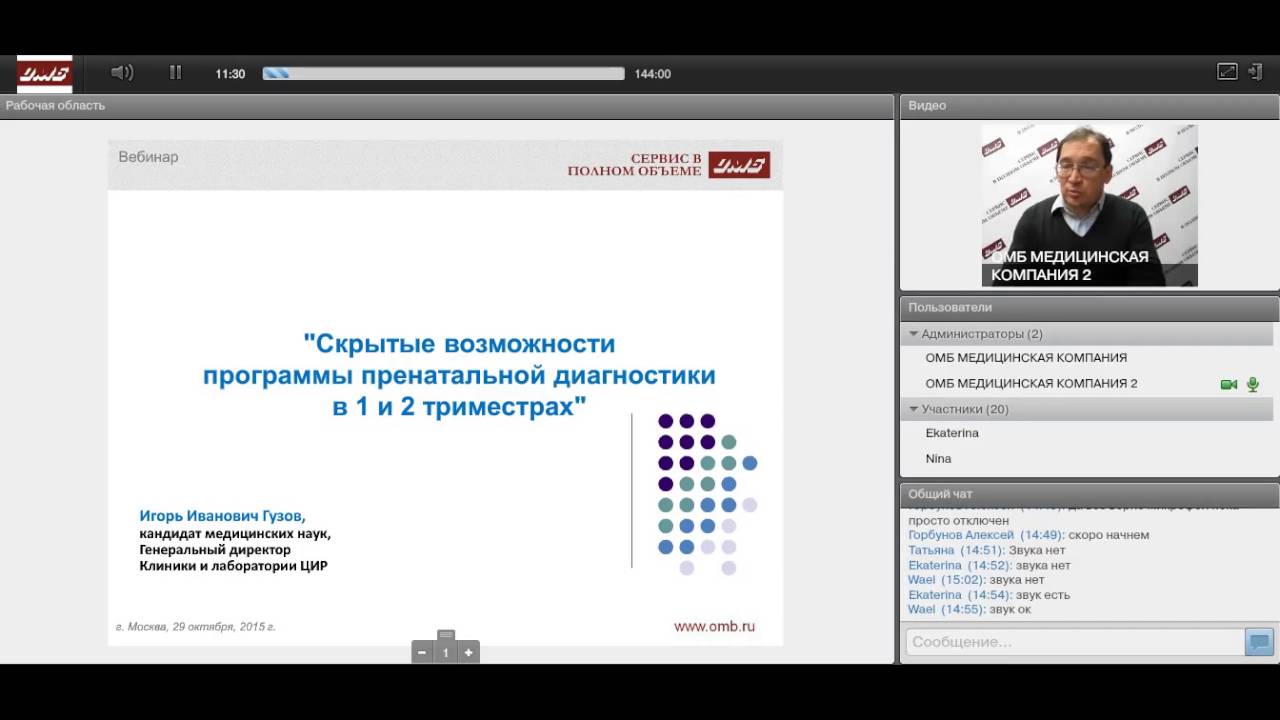This screenshot has height=720, width=1280.
Task: Select user ОМБ МЕДИЦИНСКАЯ КОМПАНИЯ
Action: pyautogui.click(x=1026, y=358)
